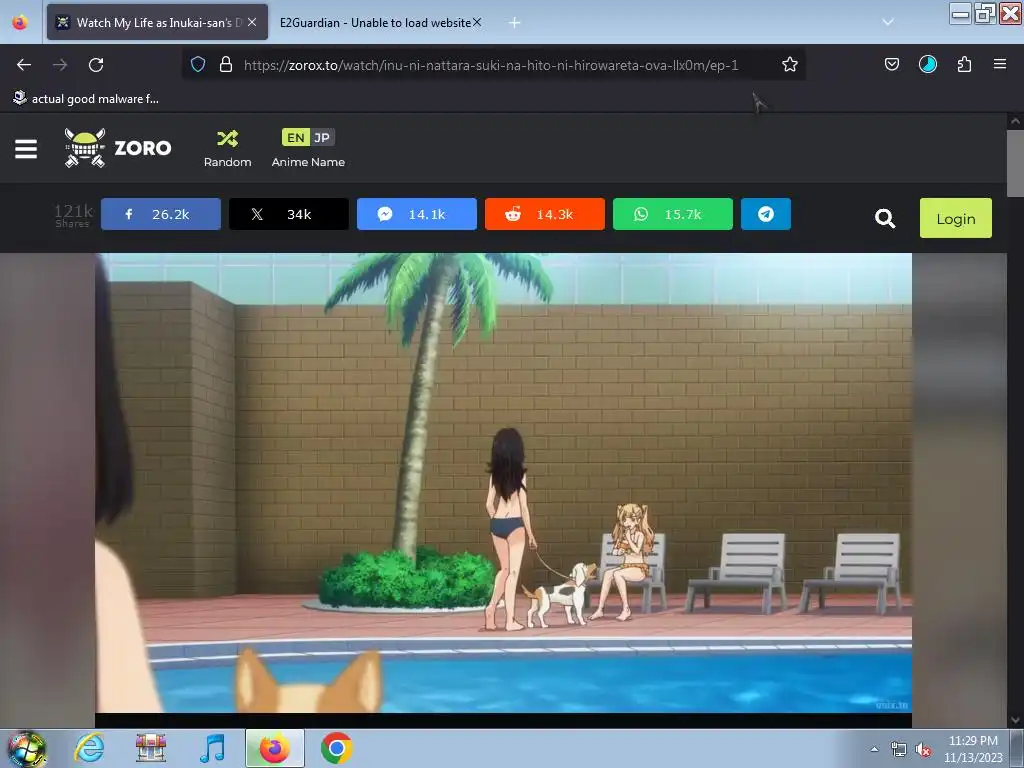Switch anime name language to EN

pos(295,137)
